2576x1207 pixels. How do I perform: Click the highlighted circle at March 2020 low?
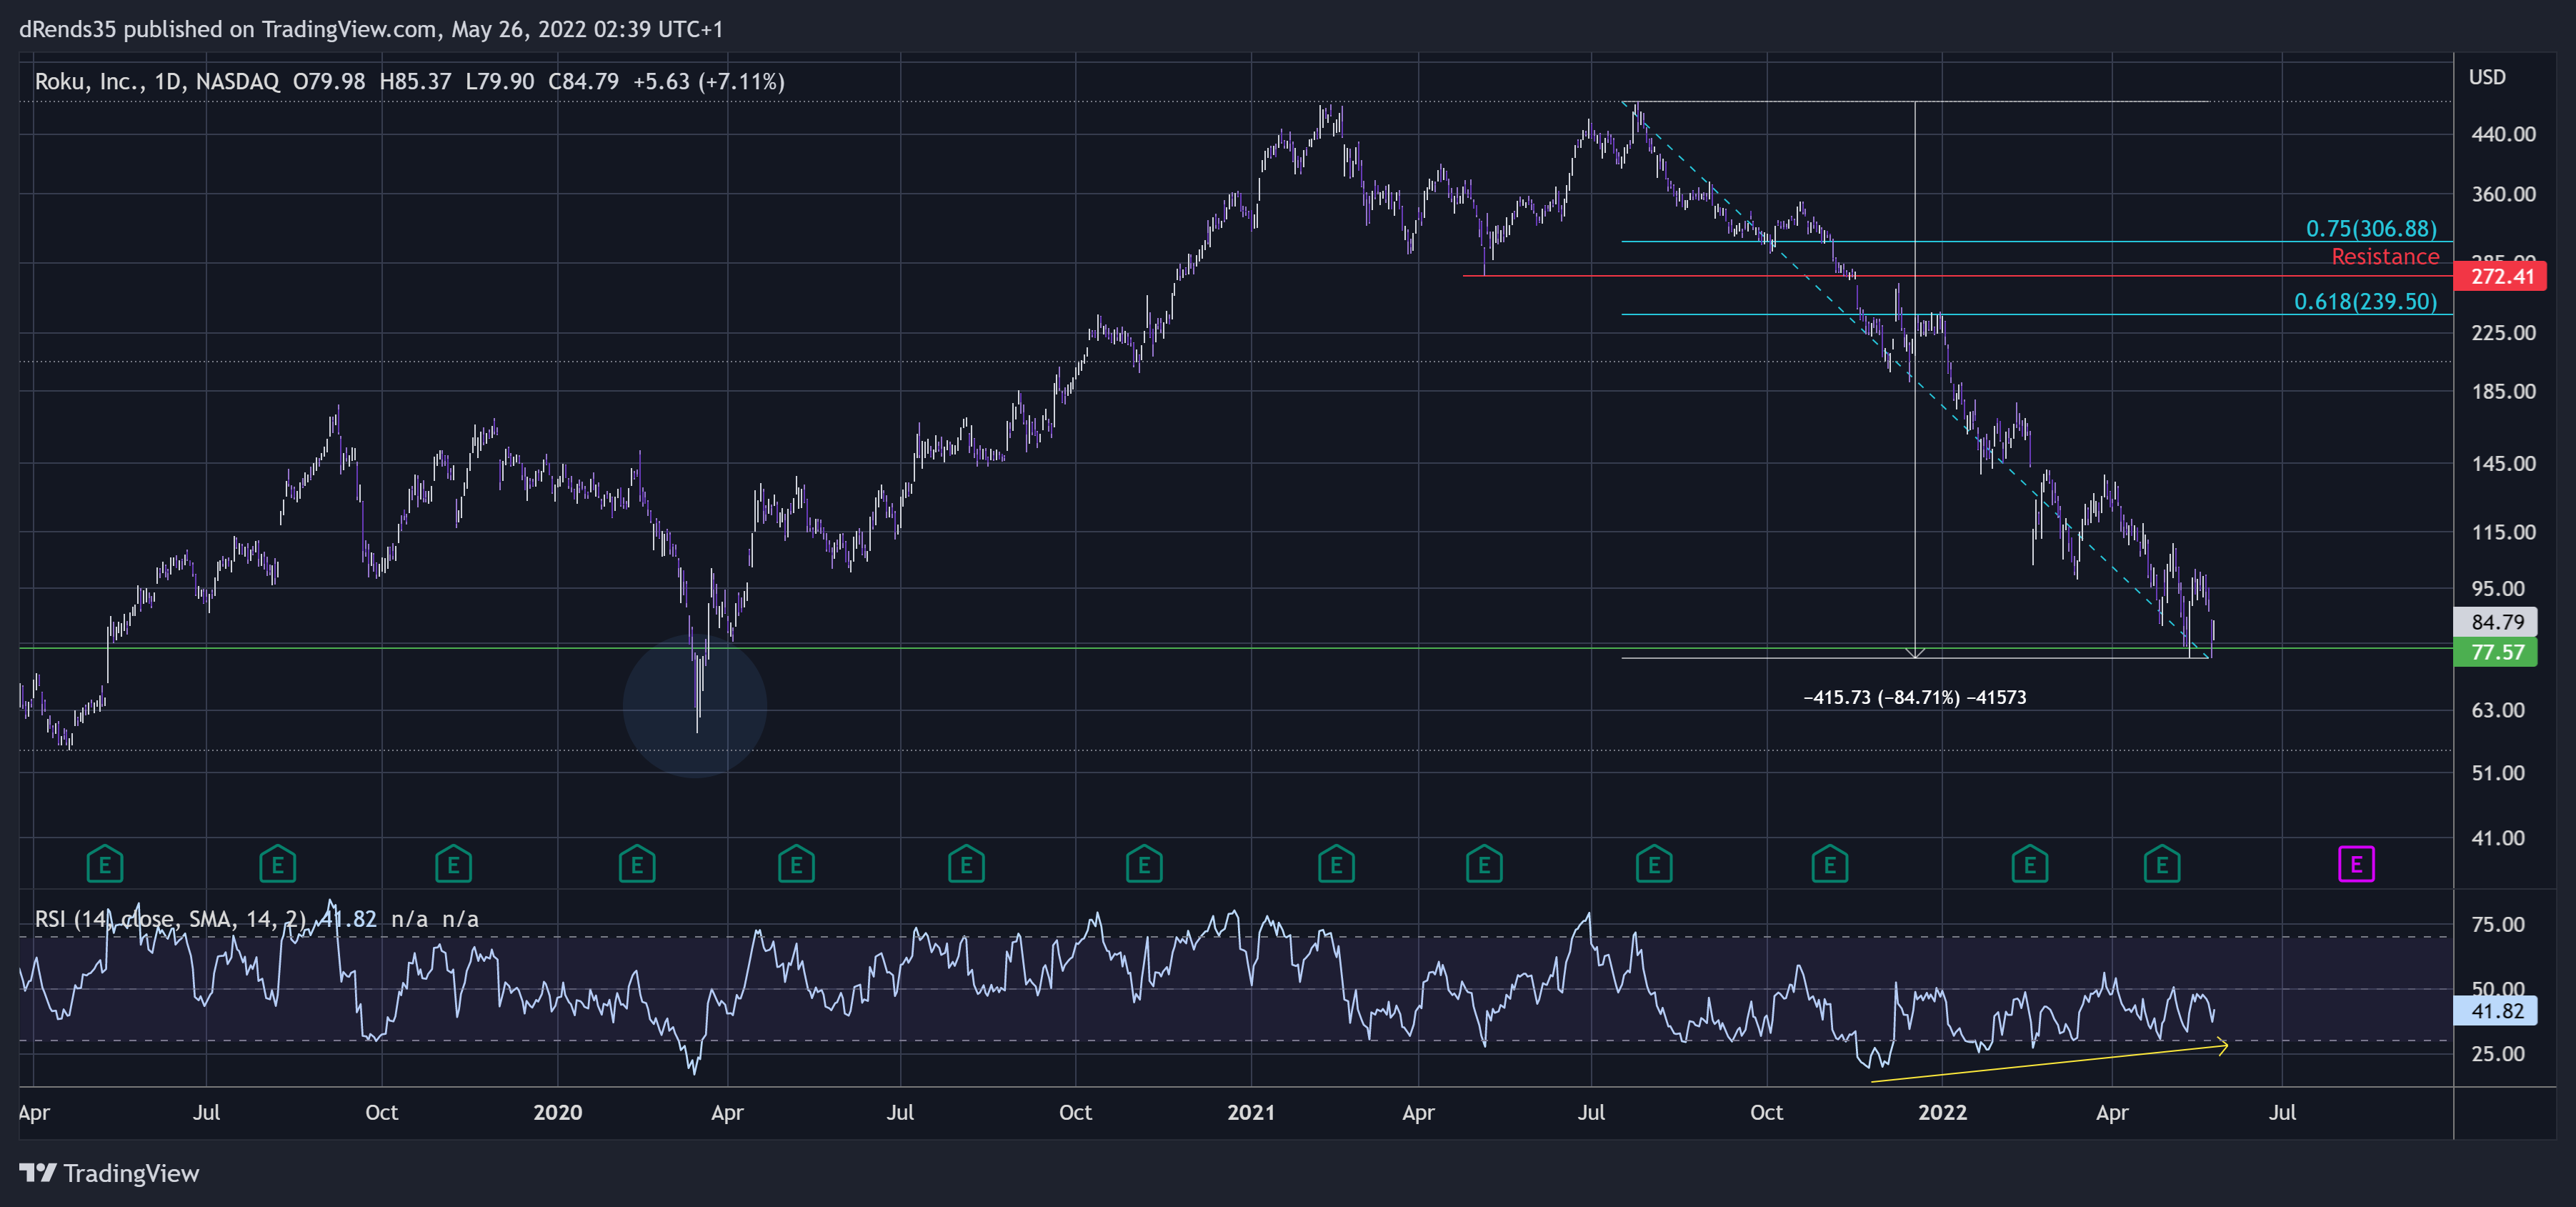pyautogui.click(x=695, y=706)
